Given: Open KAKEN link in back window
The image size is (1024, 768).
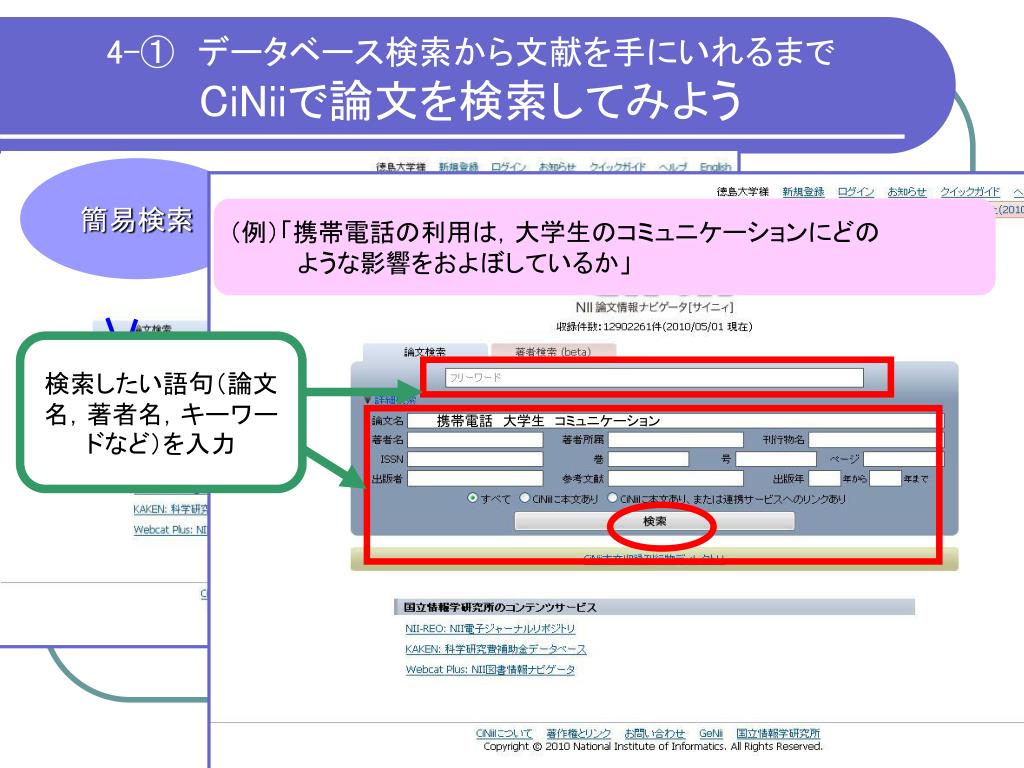Looking at the screenshot, I should 170,509.
